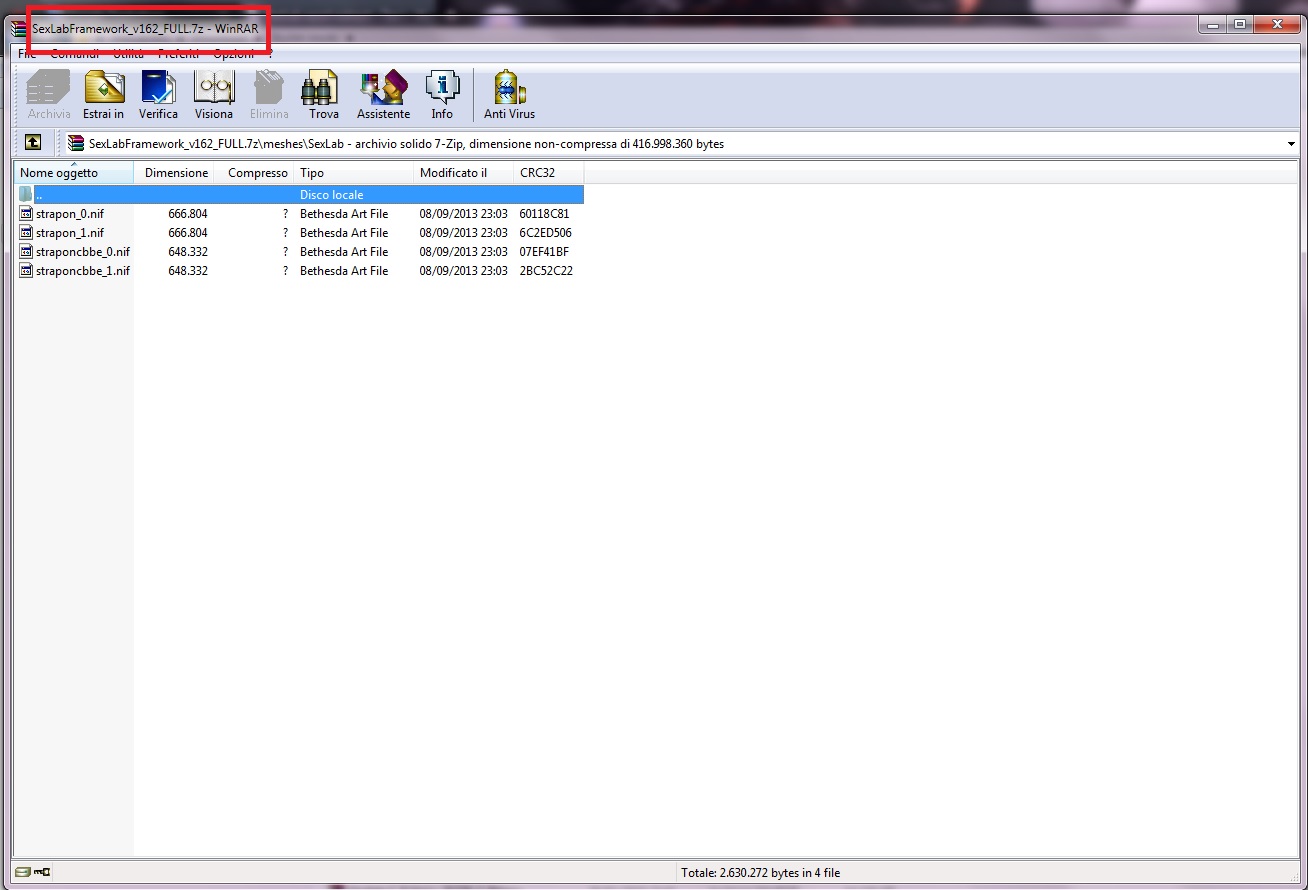Click 'Disco locale' in the parent row
The width and height of the screenshot is (1308, 890).
click(332, 195)
